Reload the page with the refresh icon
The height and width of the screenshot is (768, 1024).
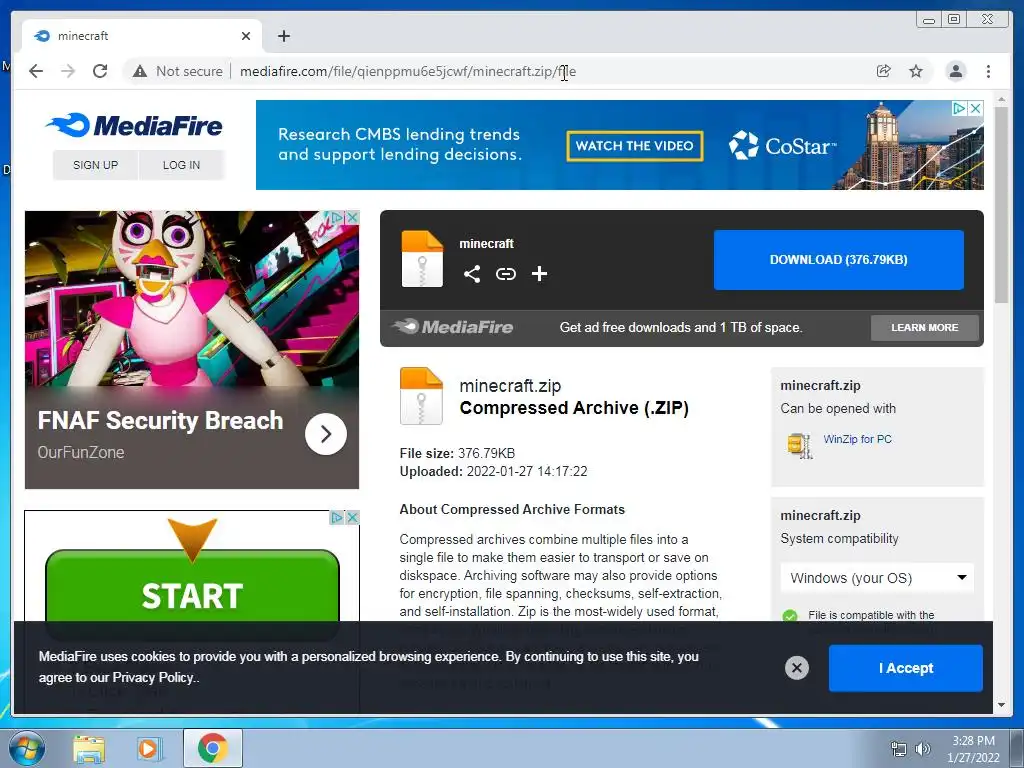(100, 71)
